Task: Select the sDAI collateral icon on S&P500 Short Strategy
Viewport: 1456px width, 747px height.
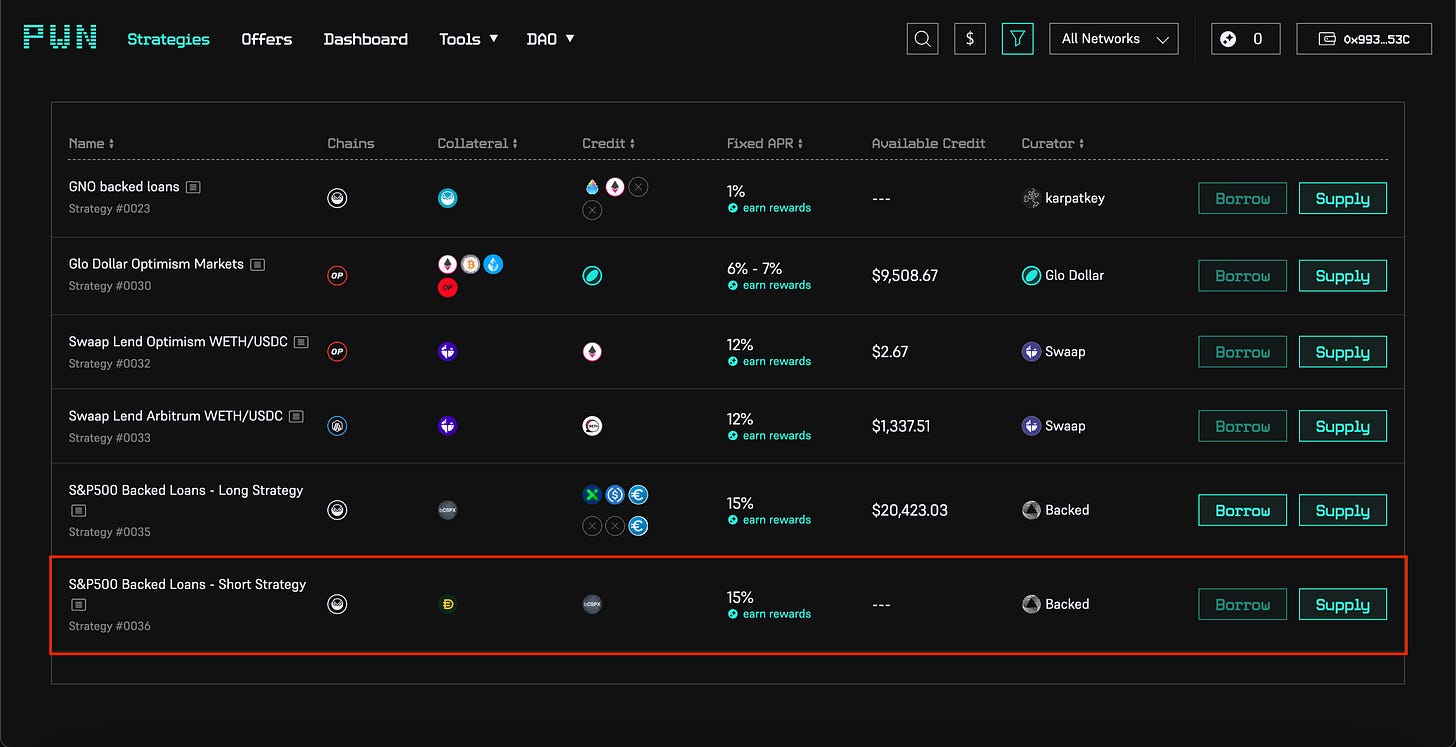Action: pyautogui.click(x=447, y=604)
